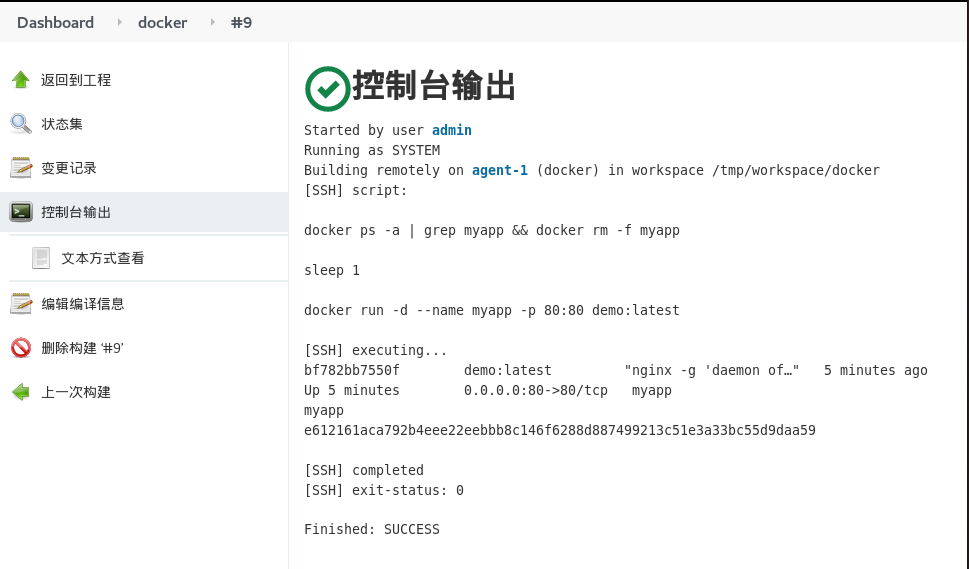Click the 'docker ps -a | grep myapp' command line
Viewport: 969px width, 569px height.
(x=492, y=230)
